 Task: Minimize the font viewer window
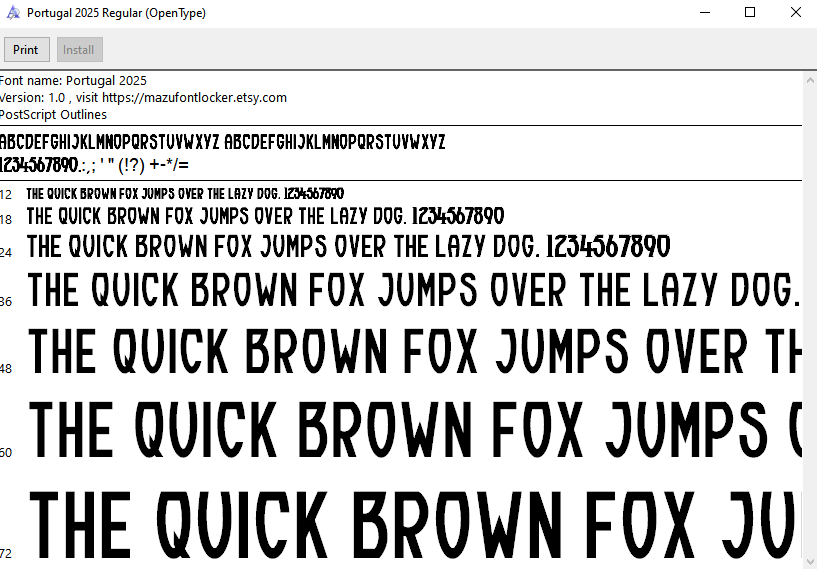click(704, 13)
